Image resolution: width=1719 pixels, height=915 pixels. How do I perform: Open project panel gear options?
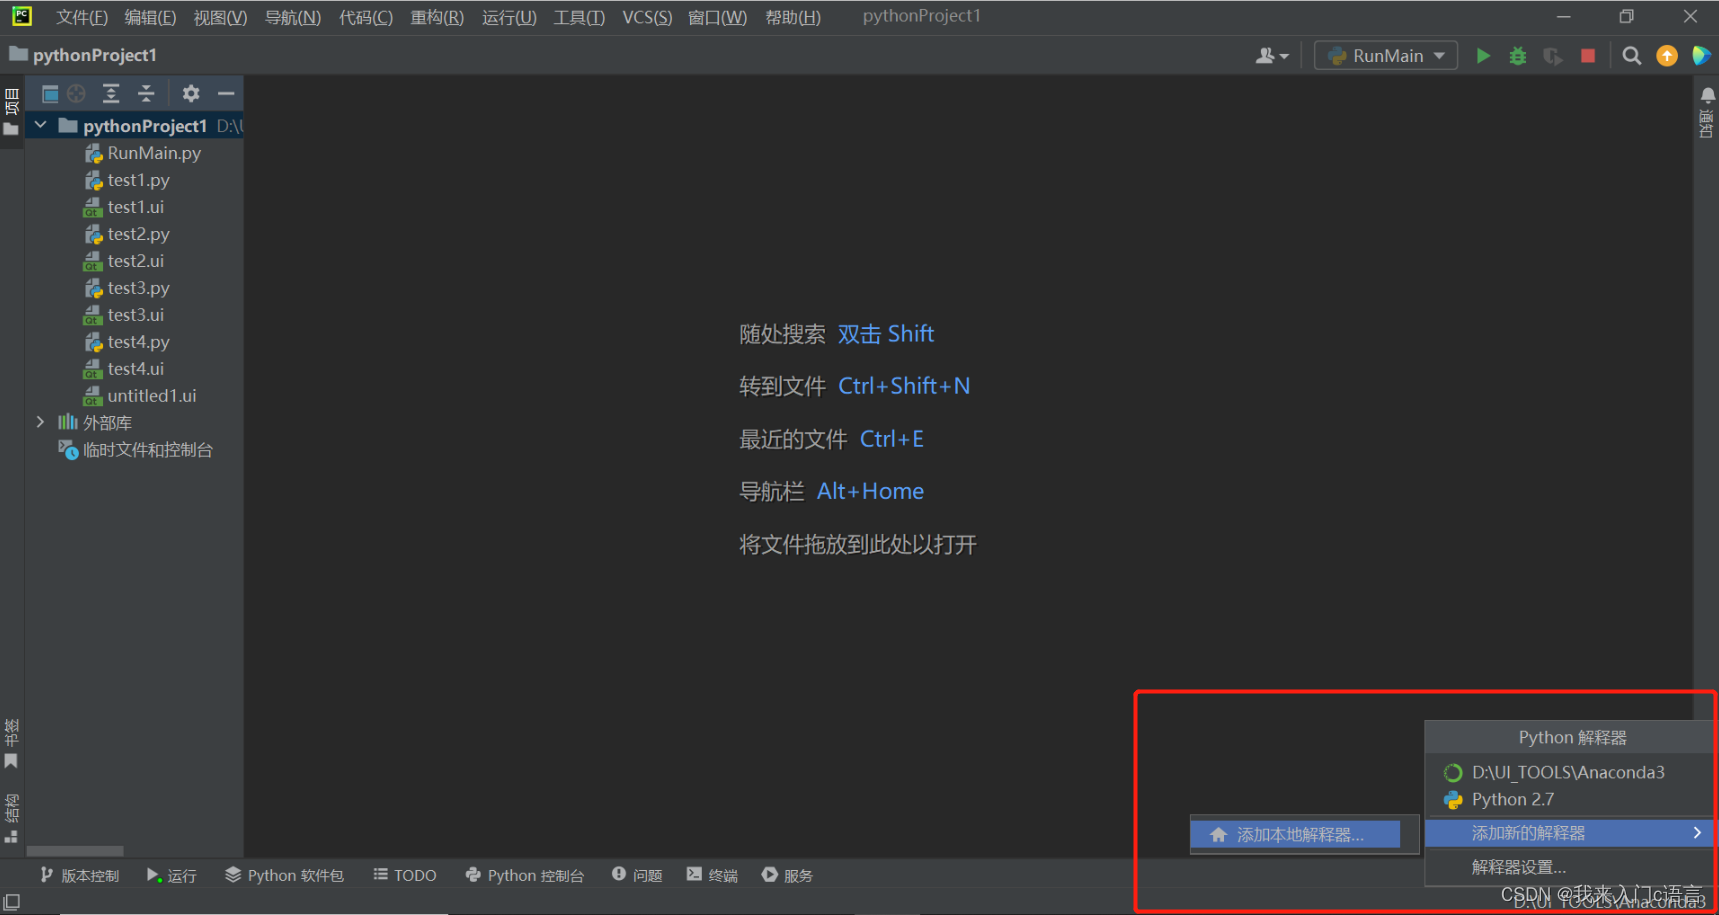(x=191, y=94)
